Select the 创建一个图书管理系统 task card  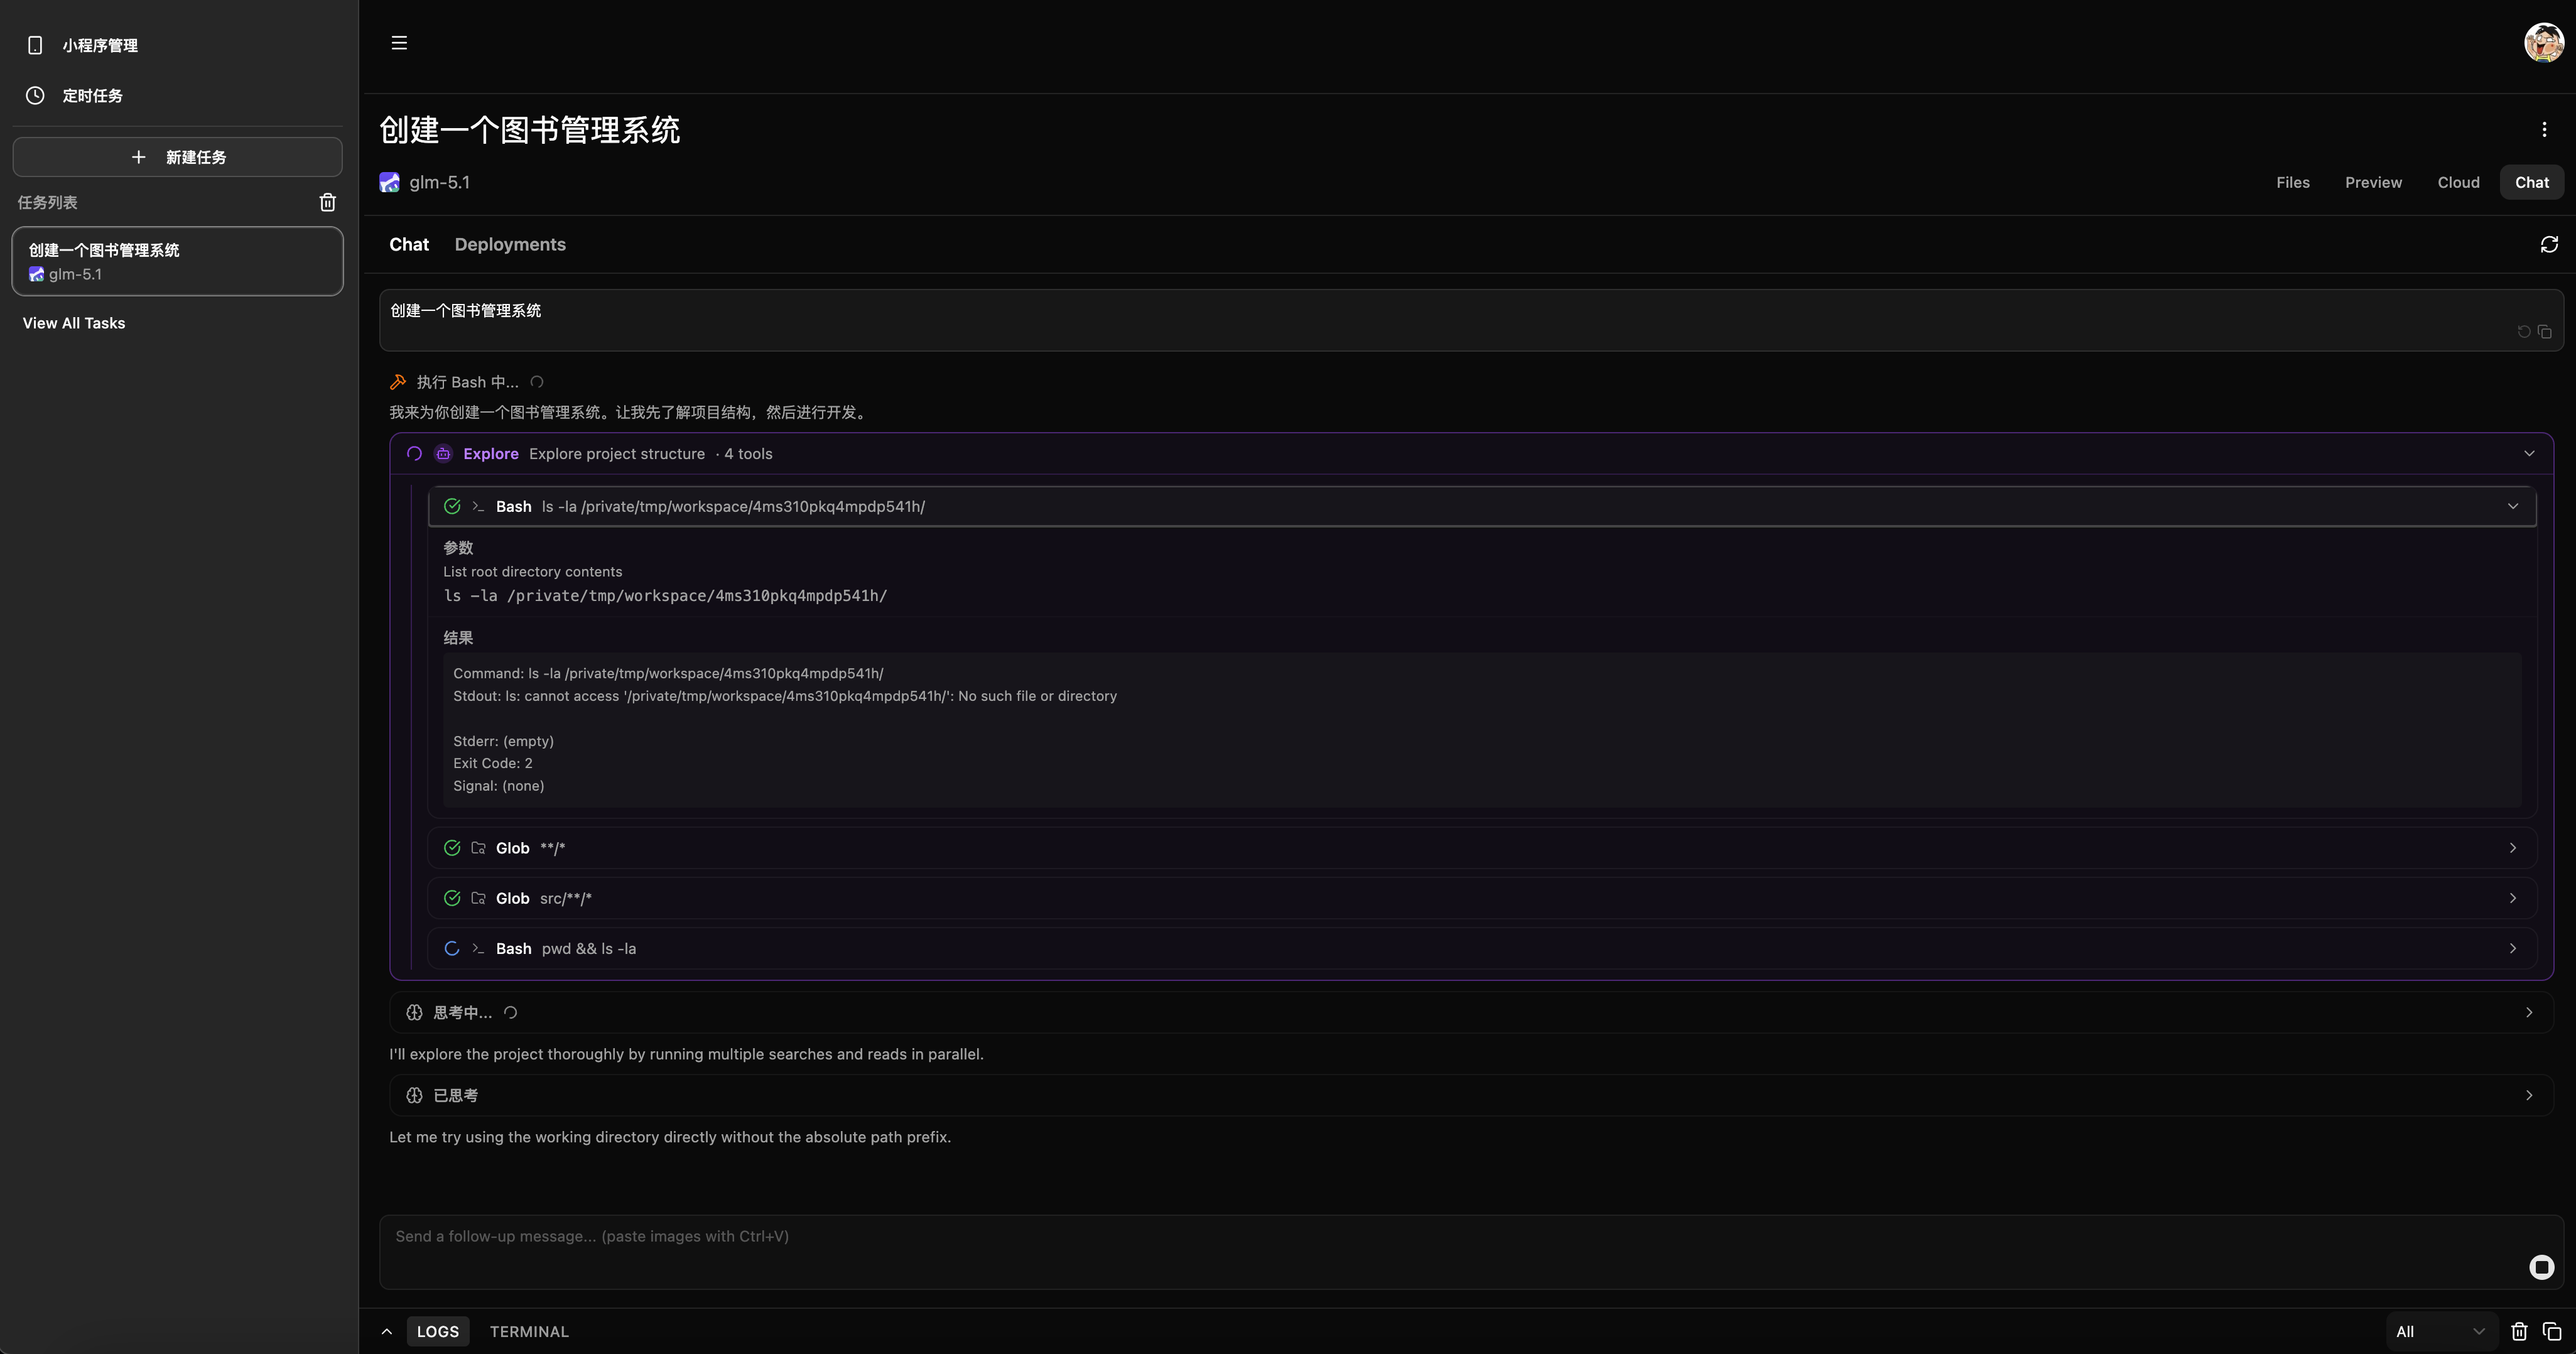click(x=178, y=261)
